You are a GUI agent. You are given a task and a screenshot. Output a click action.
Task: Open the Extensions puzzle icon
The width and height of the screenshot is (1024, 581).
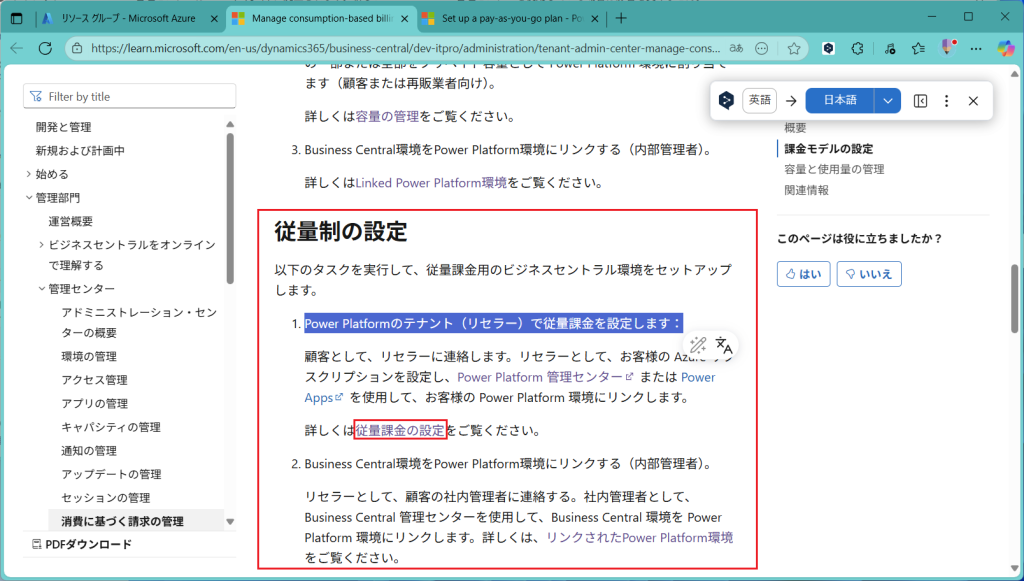click(857, 48)
